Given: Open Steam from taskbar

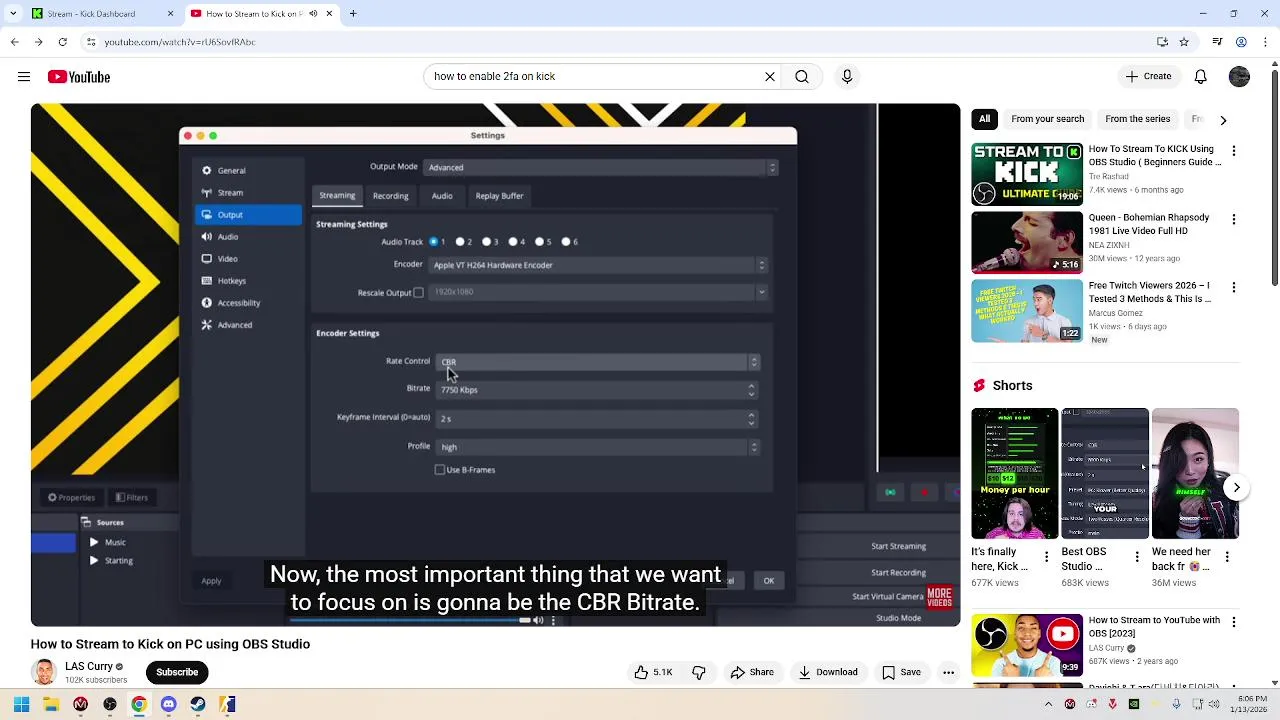Looking at the screenshot, I should [198, 705].
